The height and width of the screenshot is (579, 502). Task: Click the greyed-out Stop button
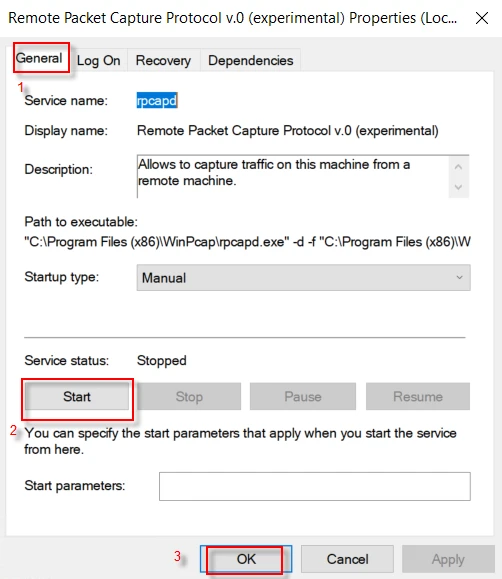click(x=189, y=397)
